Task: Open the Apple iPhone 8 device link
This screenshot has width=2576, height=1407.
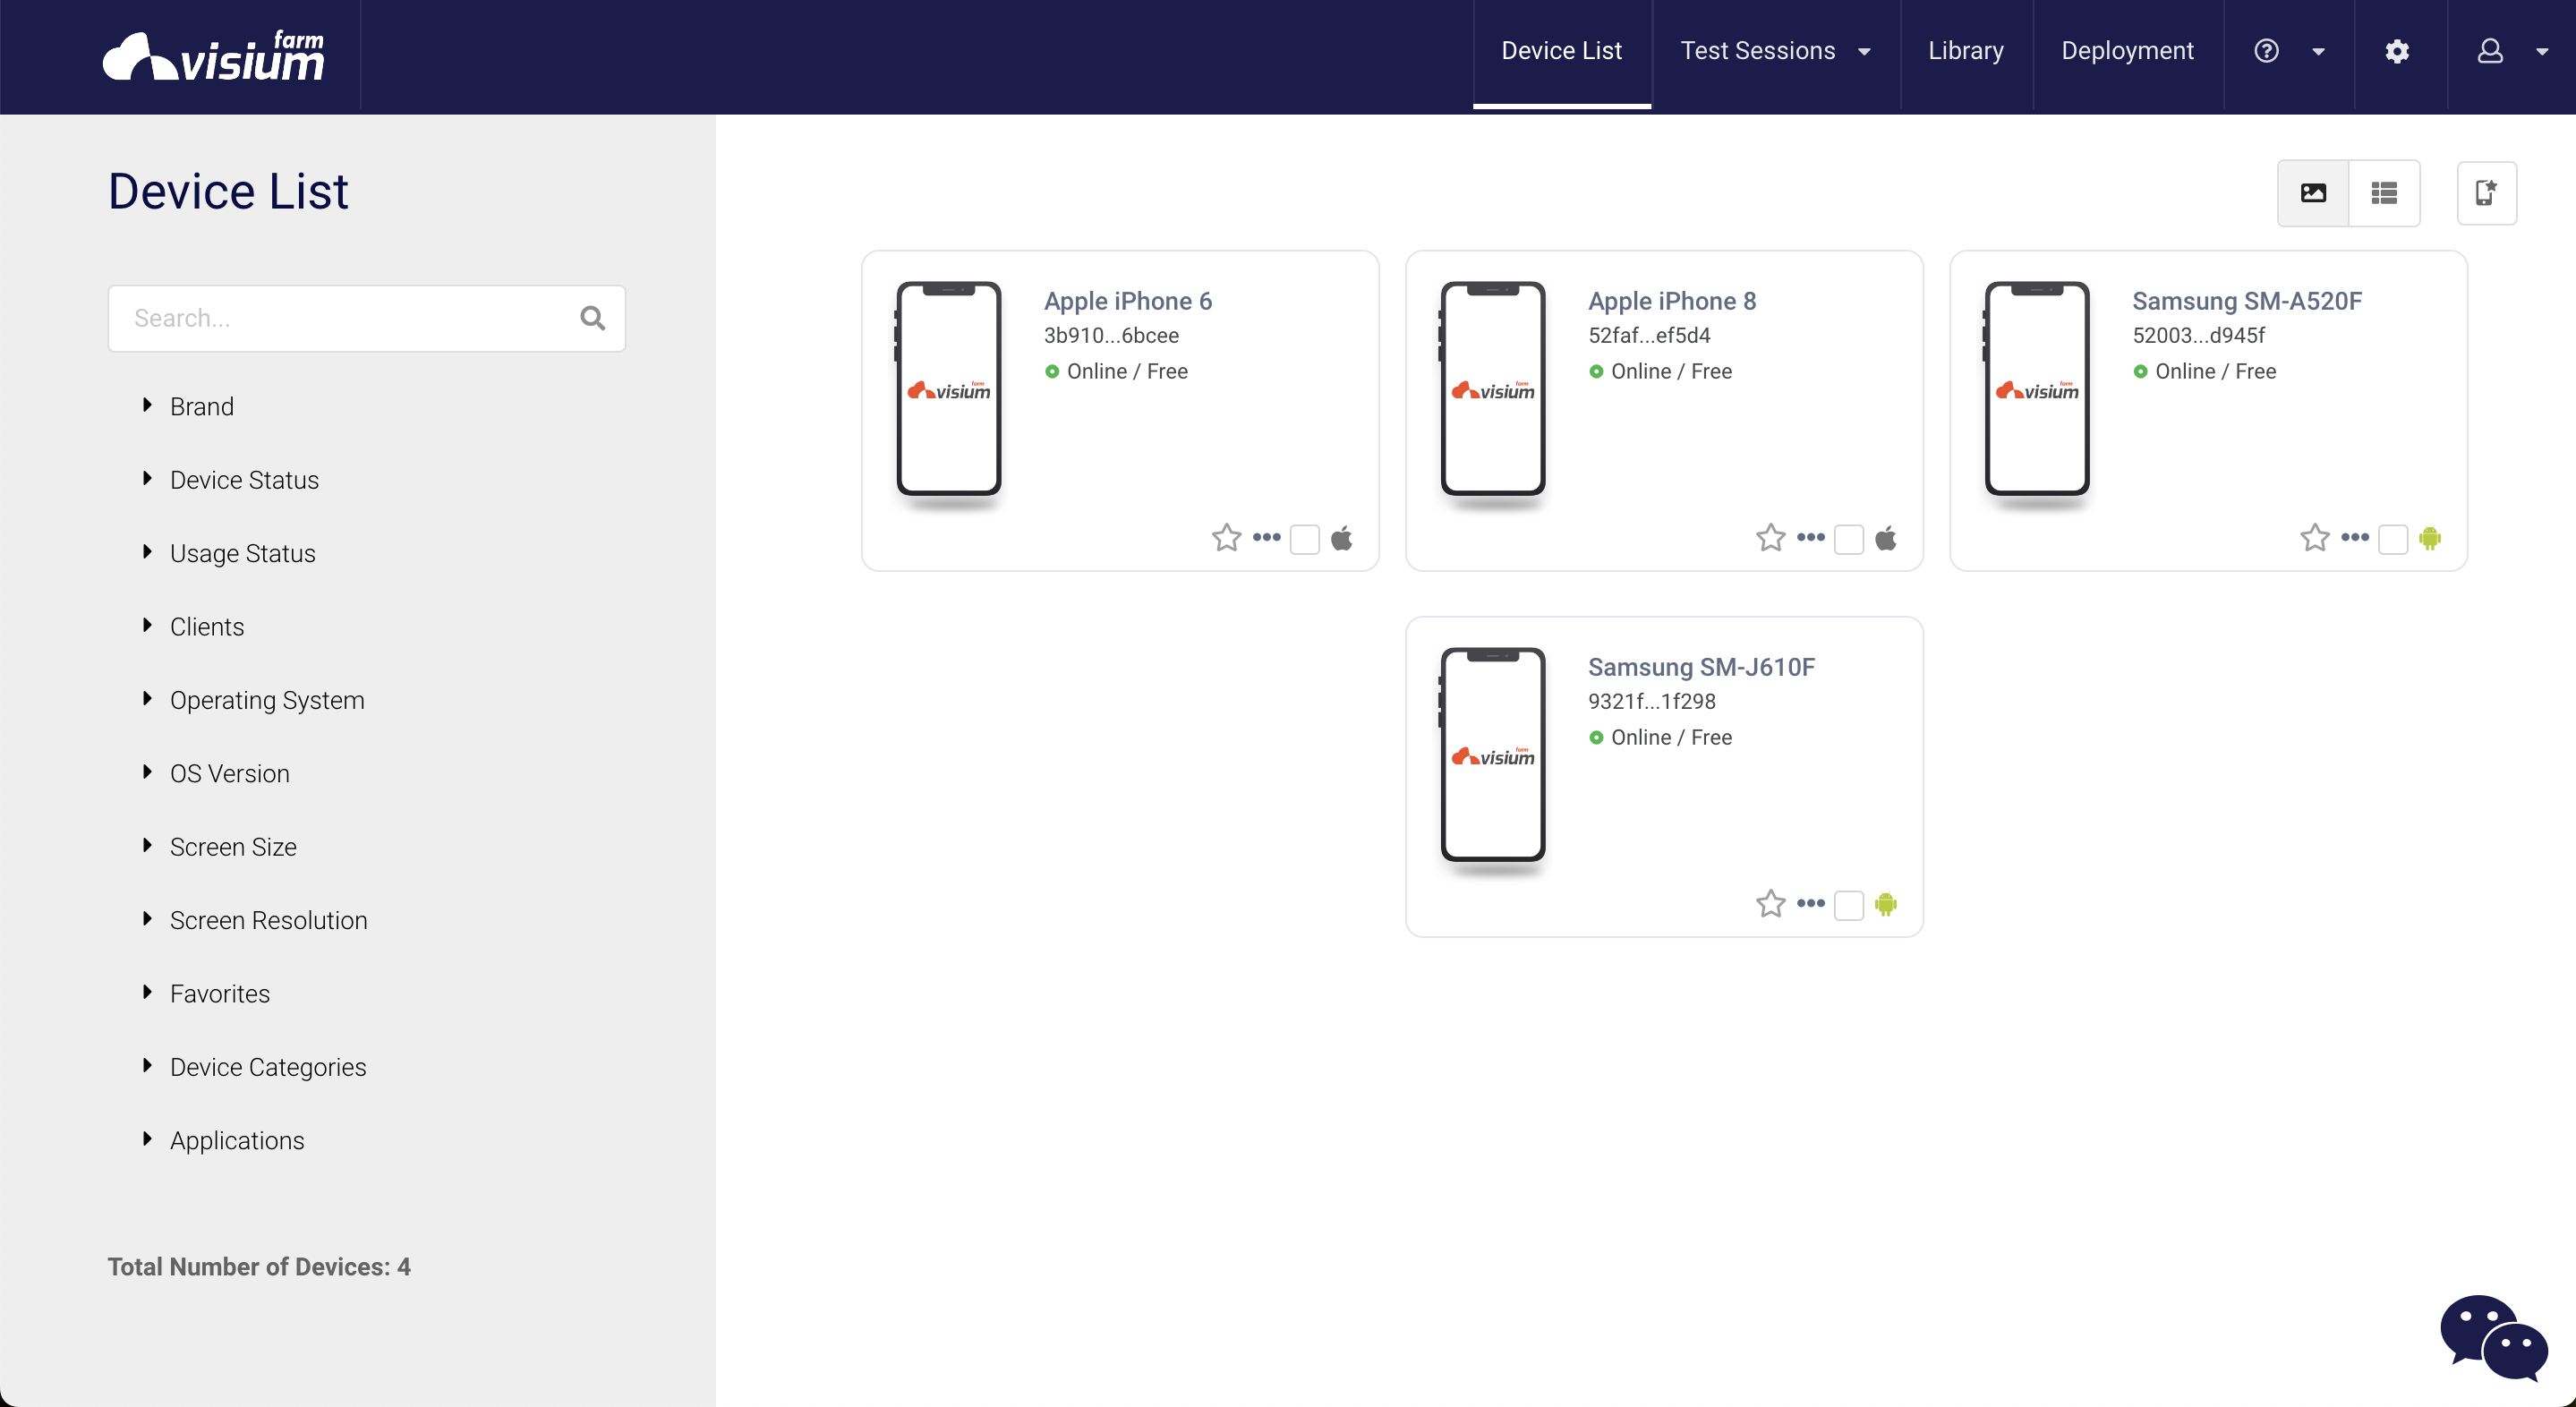Action: click(x=1671, y=301)
